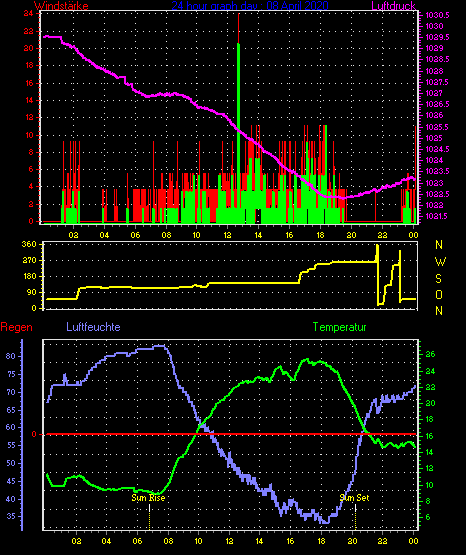
Task: Click pressure axis value 1021.5
Action: pos(436,216)
